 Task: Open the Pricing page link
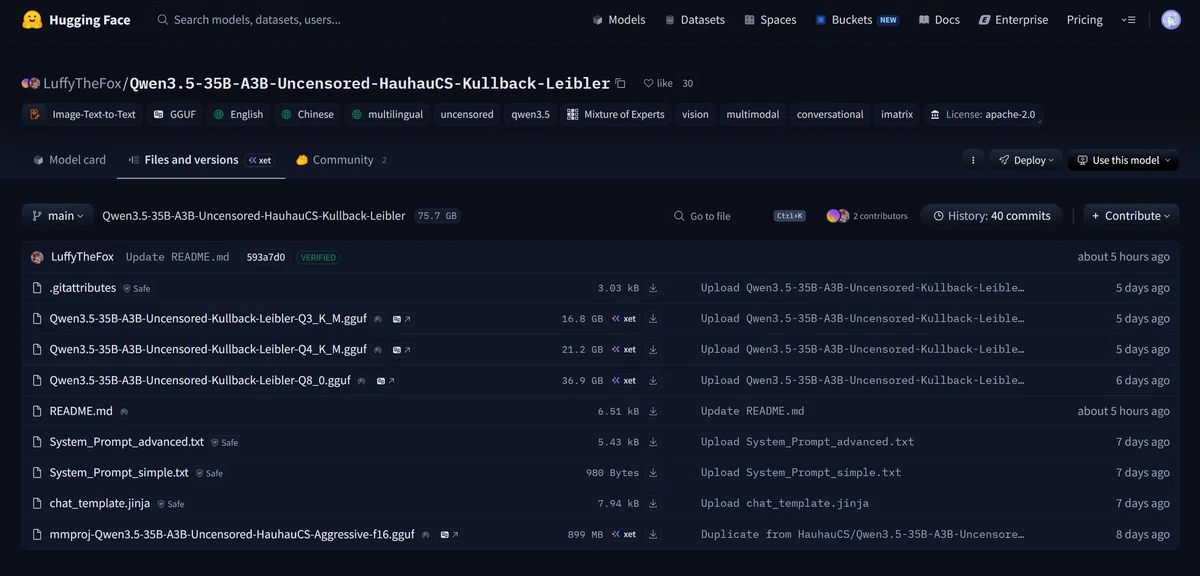1085,20
